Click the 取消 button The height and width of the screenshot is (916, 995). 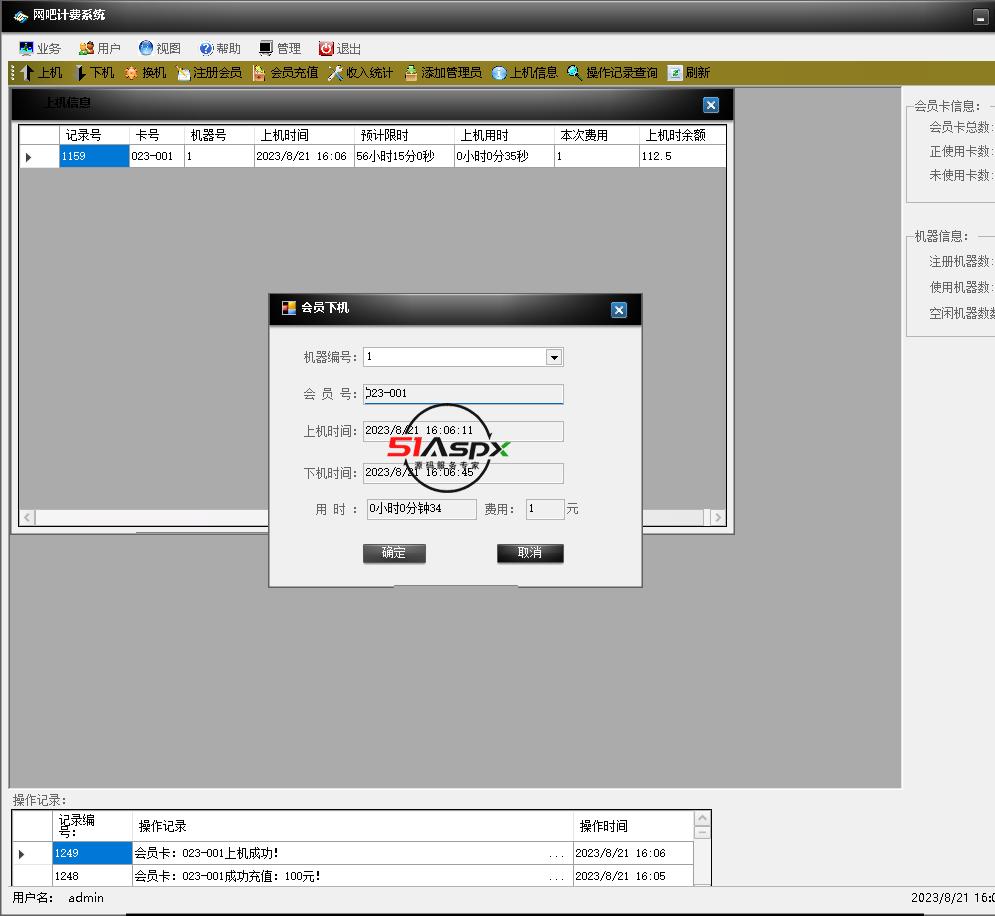pos(530,553)
